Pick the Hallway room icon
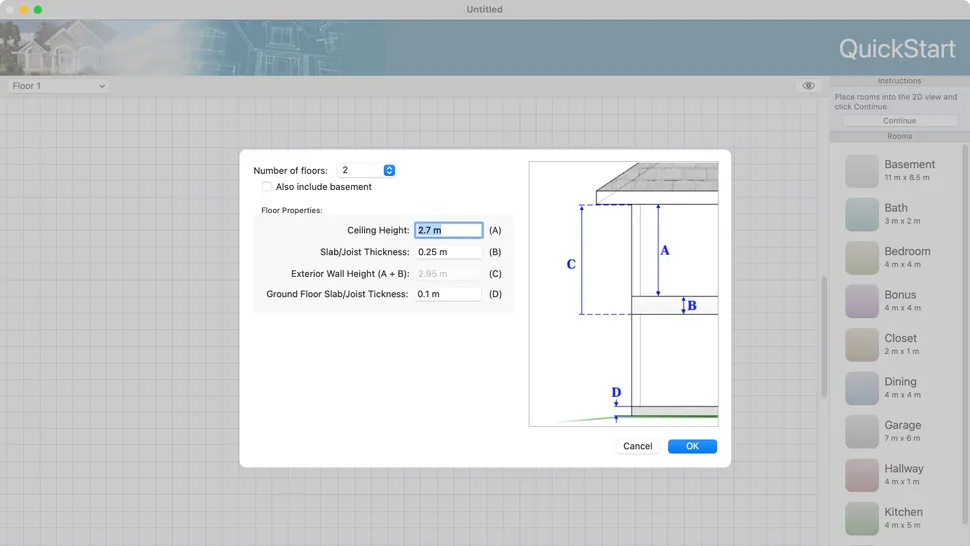 click(861, 475)
